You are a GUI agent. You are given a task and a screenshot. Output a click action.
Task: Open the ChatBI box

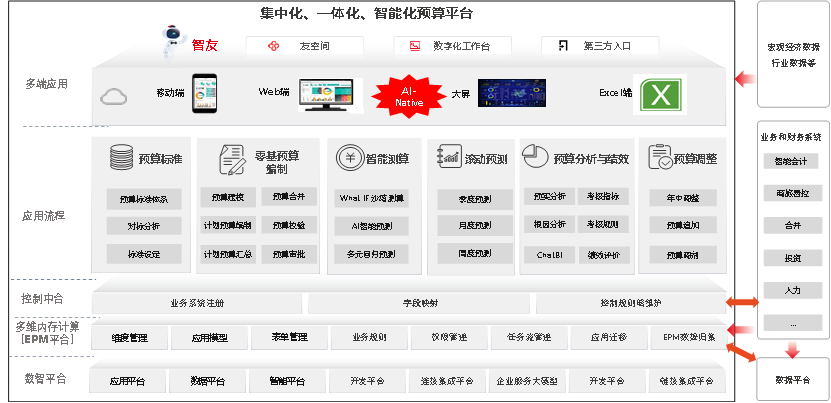tap(550, 255)
